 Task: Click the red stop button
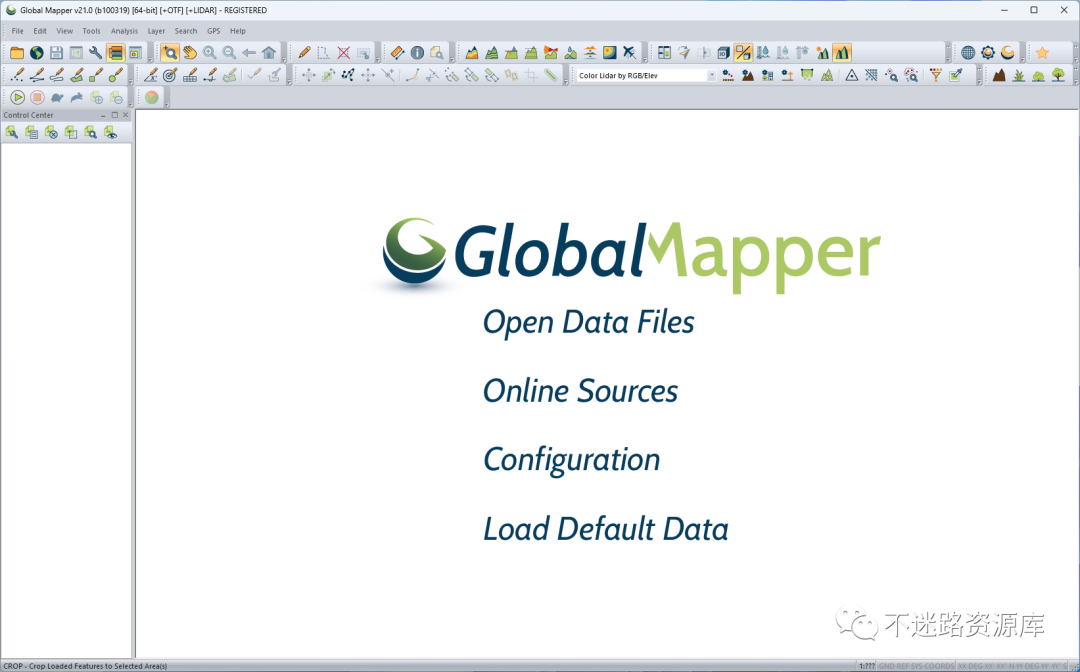tap(37, 98)
